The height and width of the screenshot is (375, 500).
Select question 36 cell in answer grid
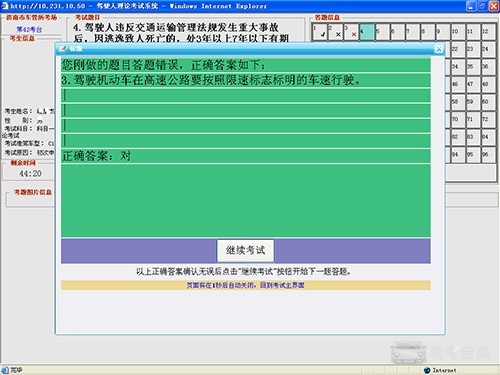[x=489, y=67]
